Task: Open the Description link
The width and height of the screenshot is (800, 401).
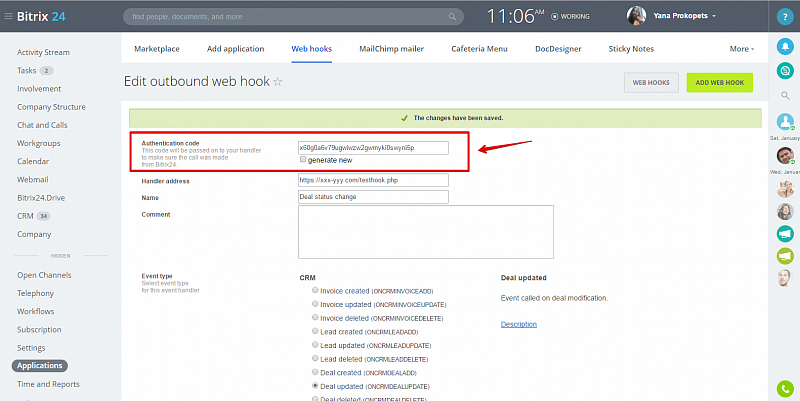Action: (x=518, y=324)
